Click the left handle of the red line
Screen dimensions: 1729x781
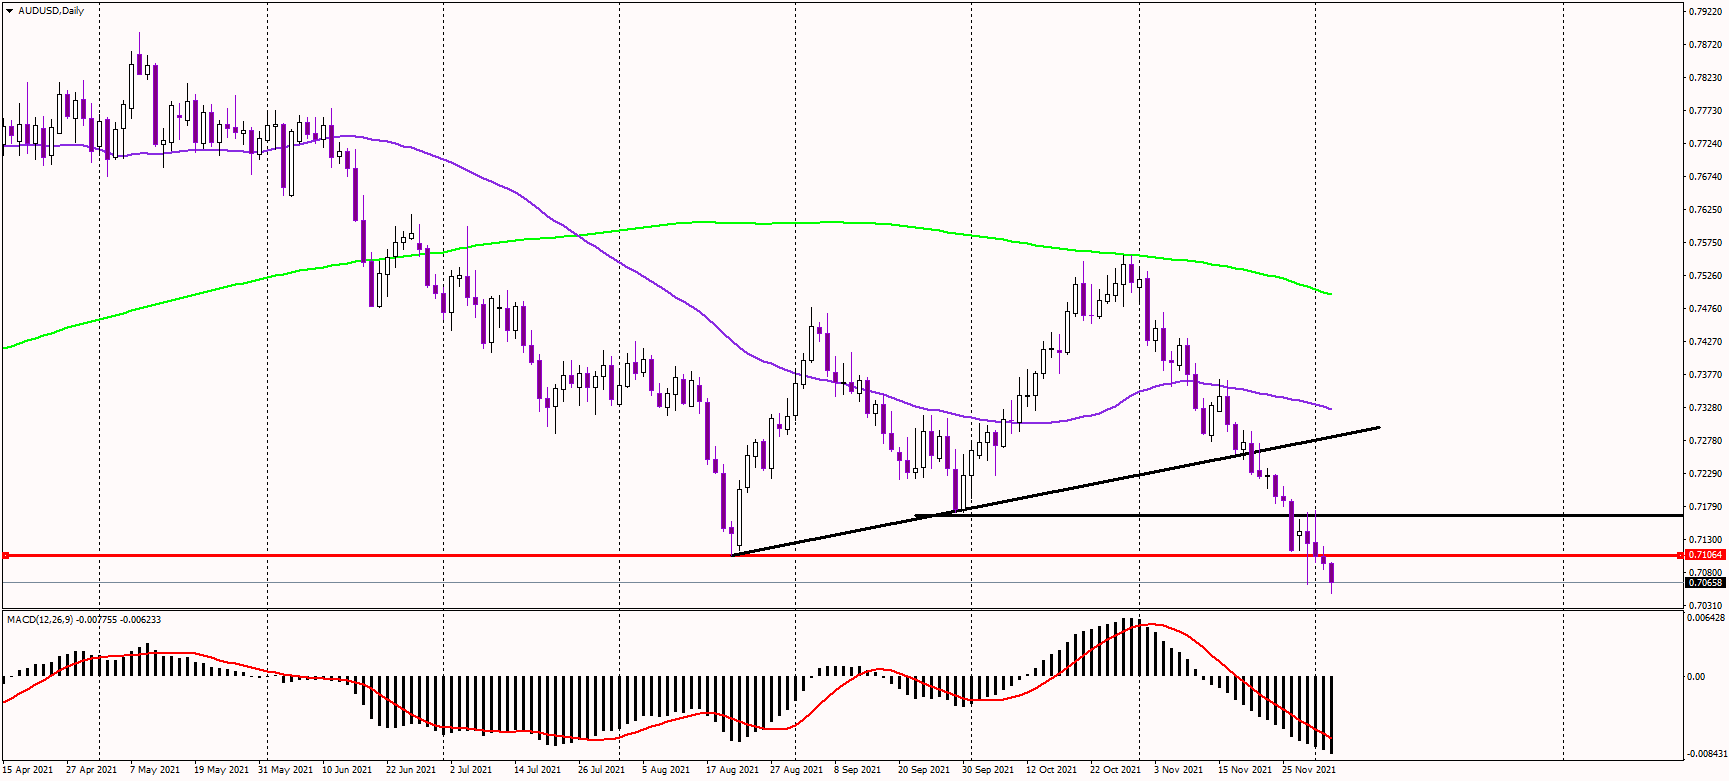pyautogui.click(x=6, y=555)
